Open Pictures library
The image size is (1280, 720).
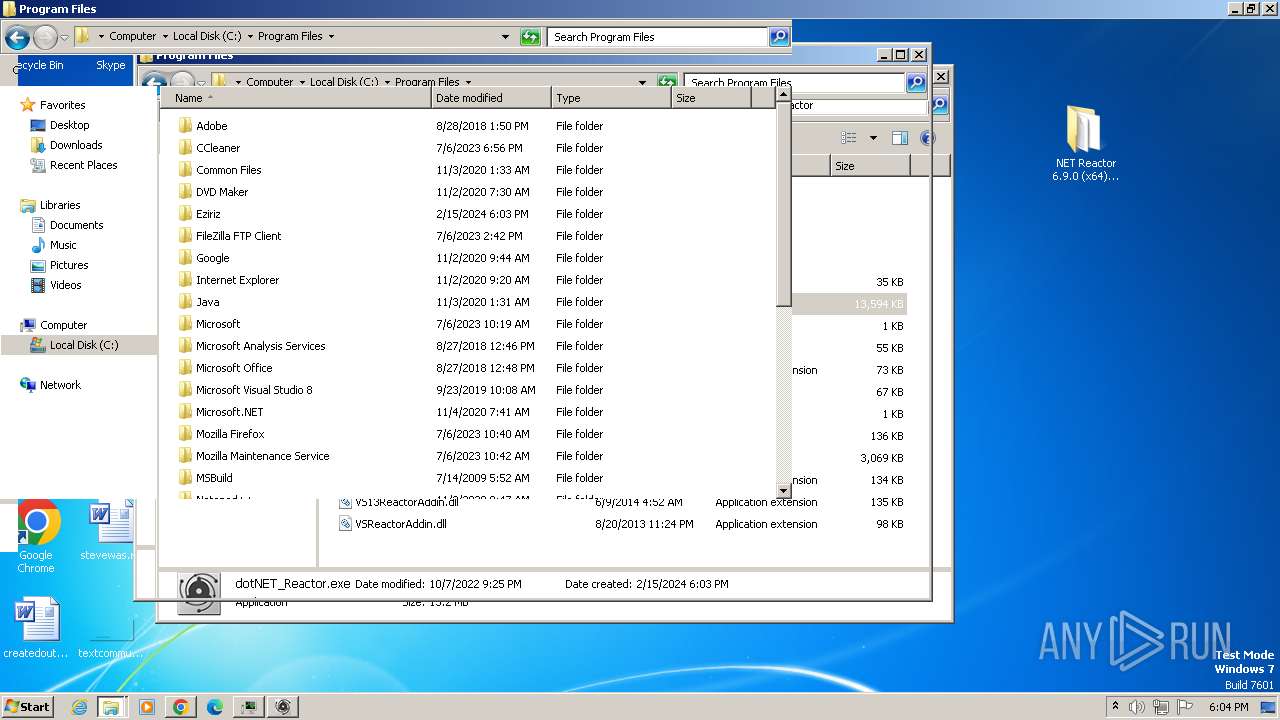[69, 265]
